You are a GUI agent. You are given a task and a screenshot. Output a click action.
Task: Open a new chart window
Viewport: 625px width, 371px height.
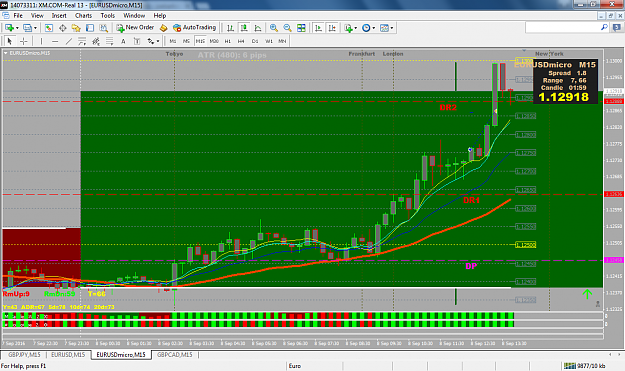point(9,28)
